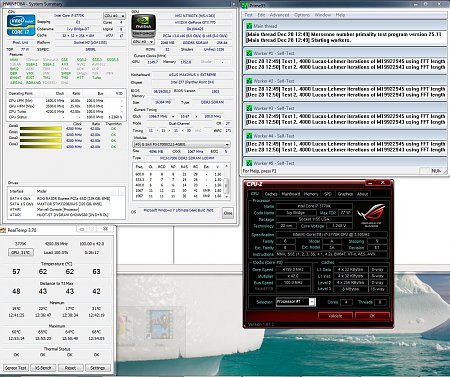Open the CPU #0 selector dropdown in HWiNFO
The width and height of the screenshot is (450, 377).
(114, 16)
